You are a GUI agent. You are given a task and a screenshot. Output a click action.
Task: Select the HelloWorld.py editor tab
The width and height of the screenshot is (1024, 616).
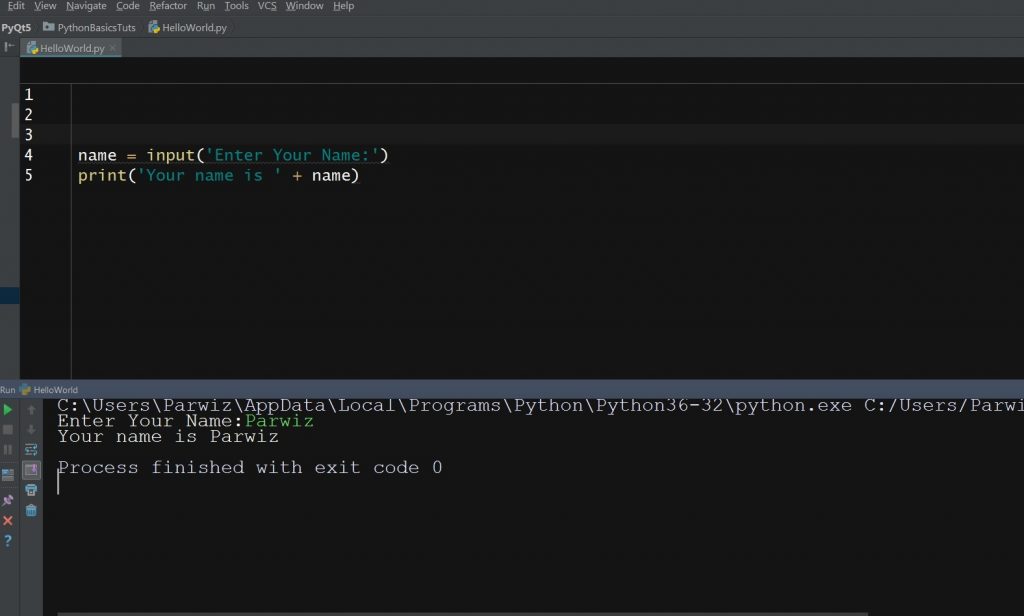pos(72,48)
